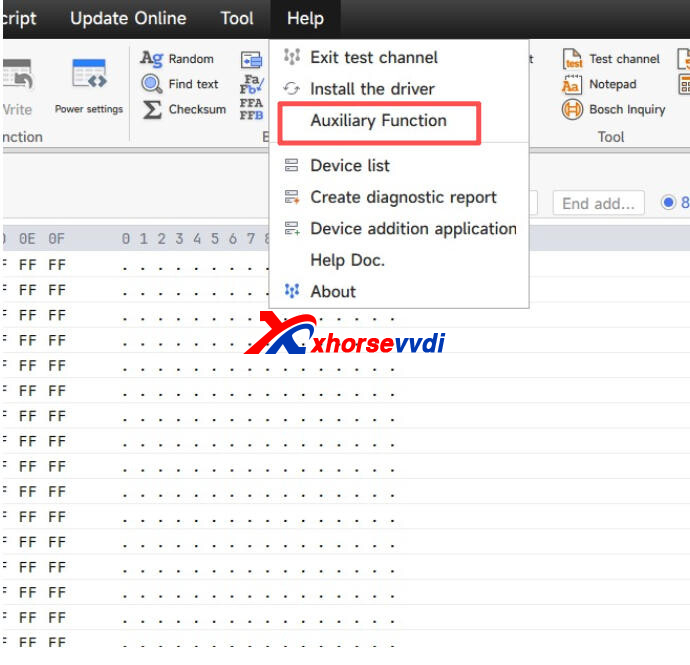This screenshot has height=665, width=690.
Task: Open the Update Online menu
Action: click(128, 18)
